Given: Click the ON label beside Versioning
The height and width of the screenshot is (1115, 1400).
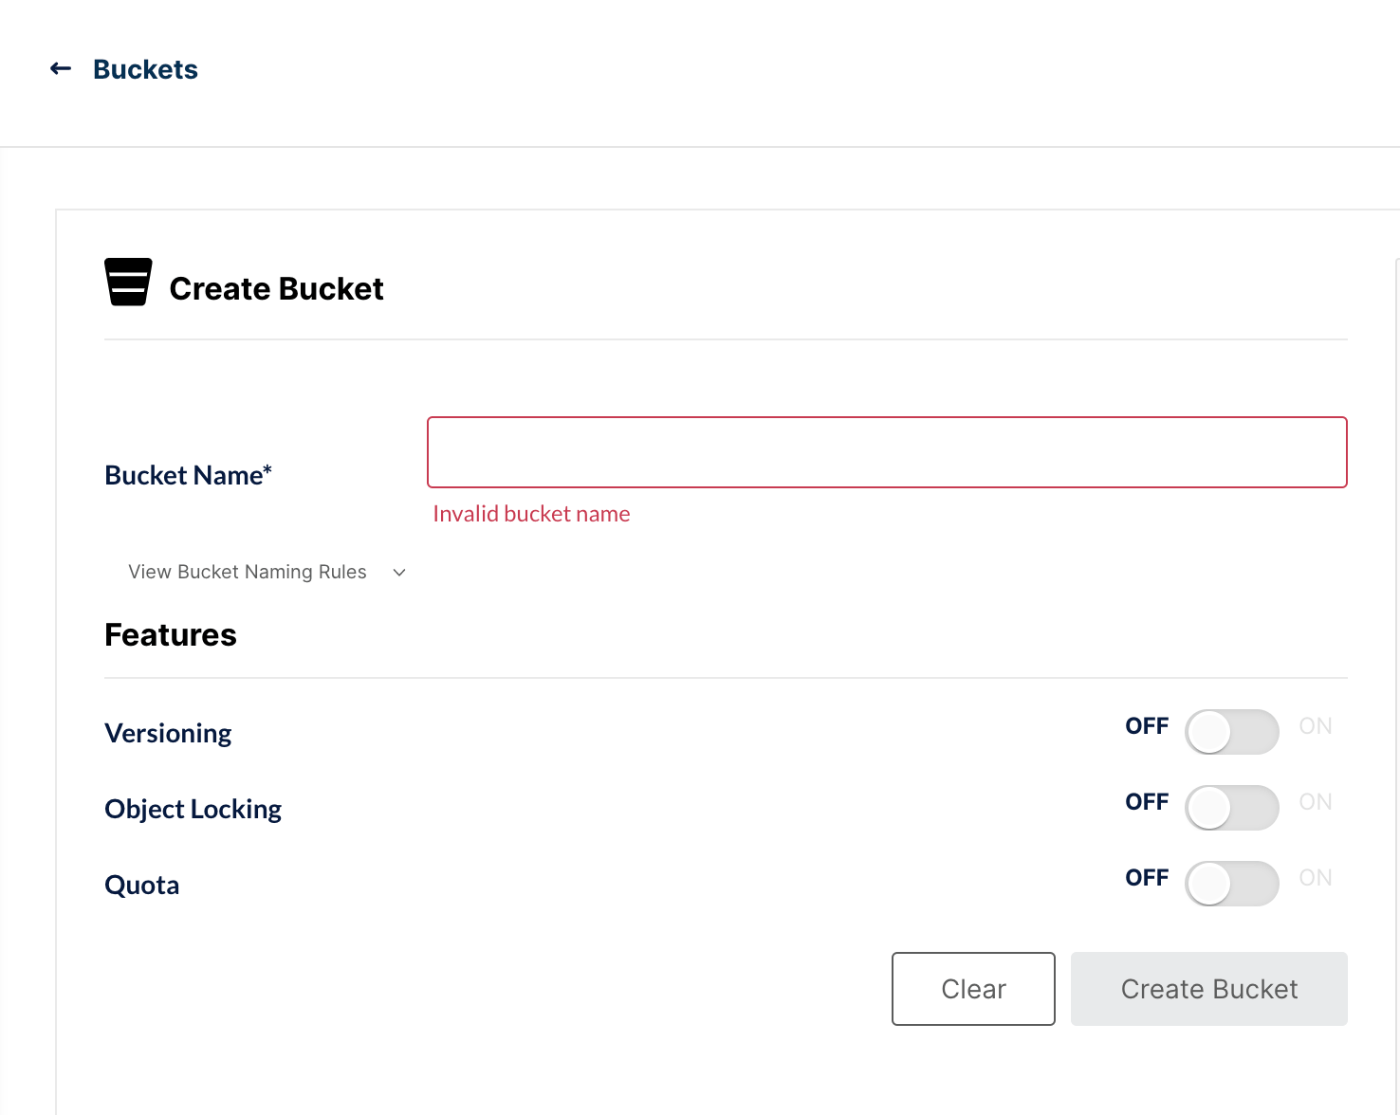Looking at the screenshot, I should click(1315, 726).
